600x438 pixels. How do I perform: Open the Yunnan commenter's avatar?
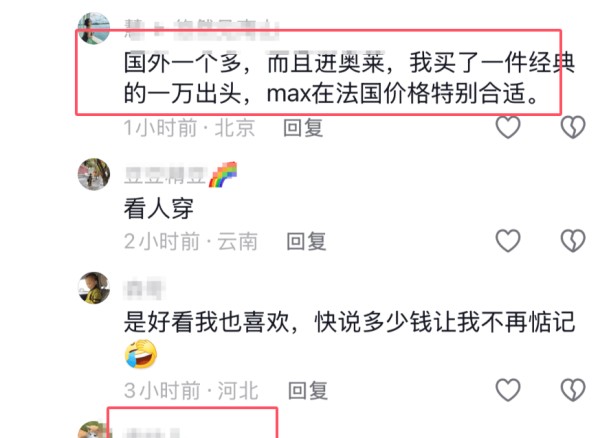94,174
